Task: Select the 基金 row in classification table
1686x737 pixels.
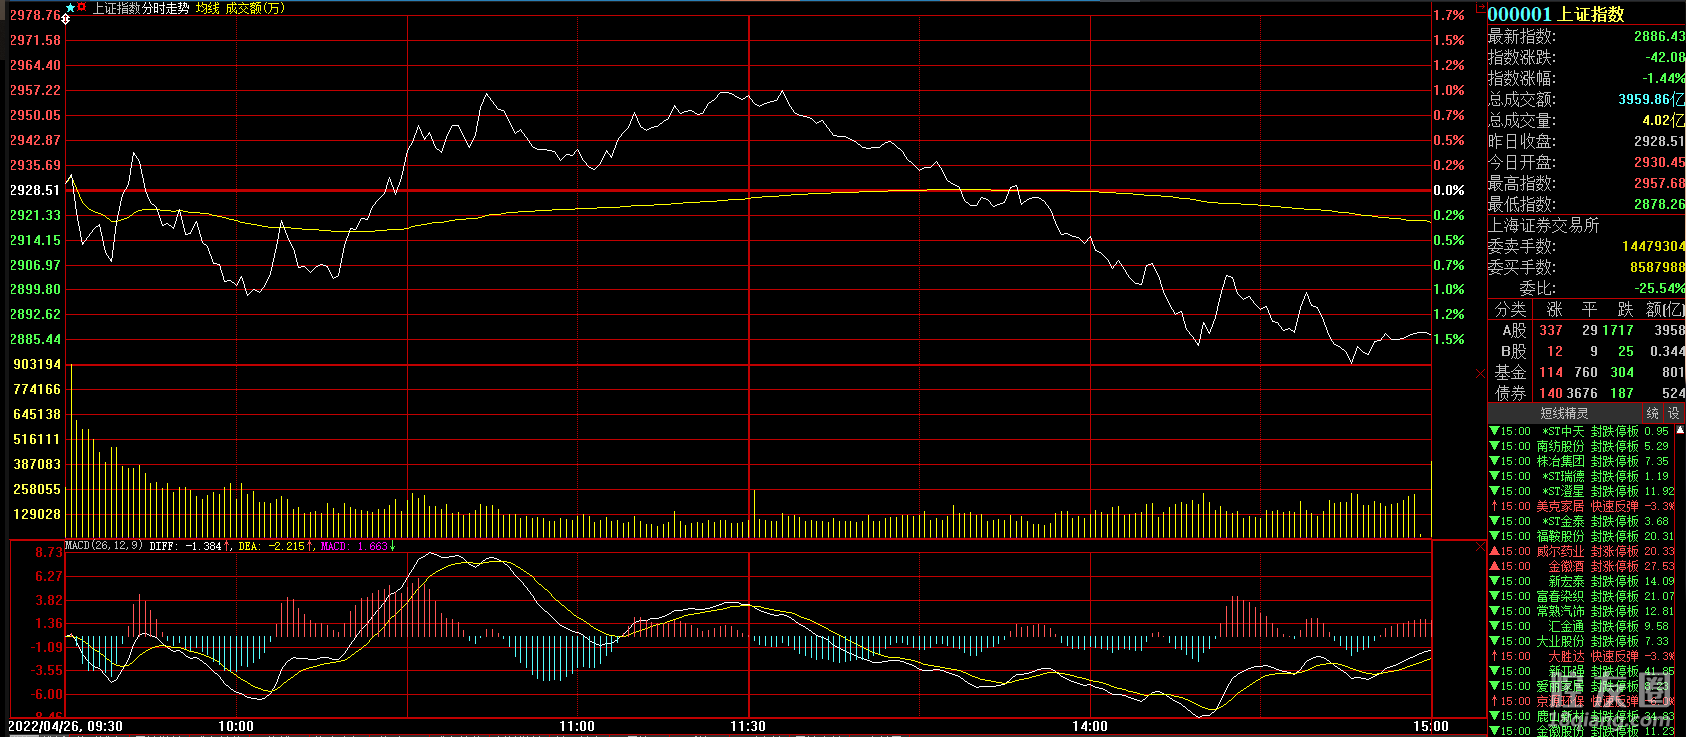Action: pos(1510,372)
